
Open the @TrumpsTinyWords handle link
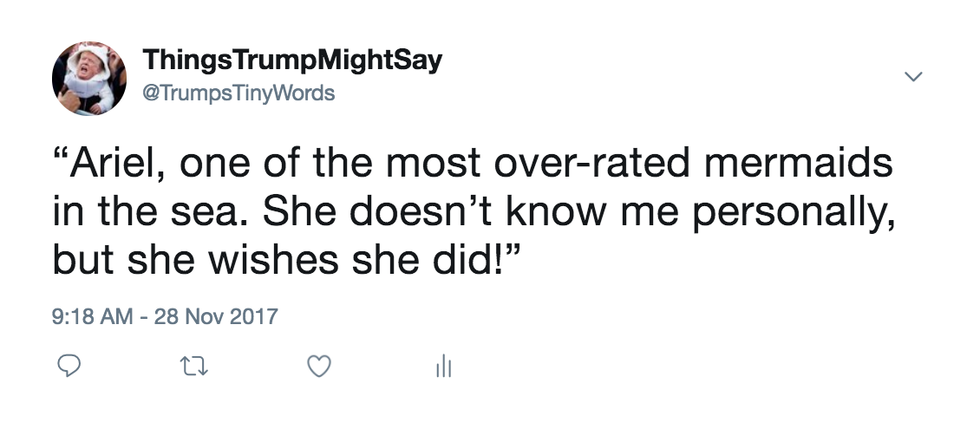pos(239,93)
